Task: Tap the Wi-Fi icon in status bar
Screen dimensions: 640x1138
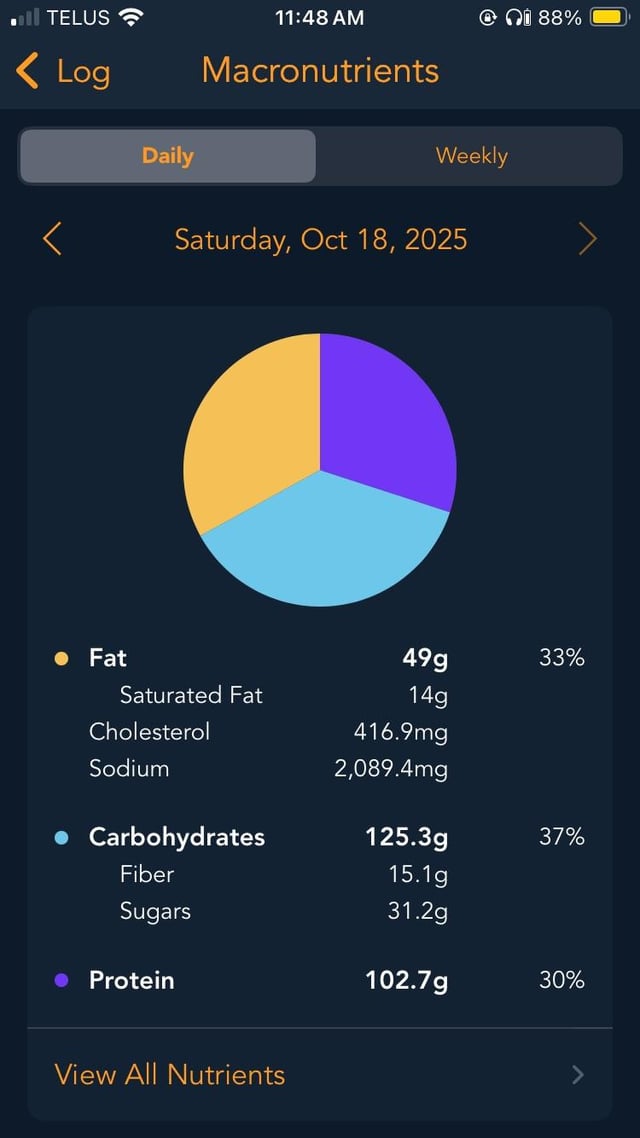Action: (131, 17)
